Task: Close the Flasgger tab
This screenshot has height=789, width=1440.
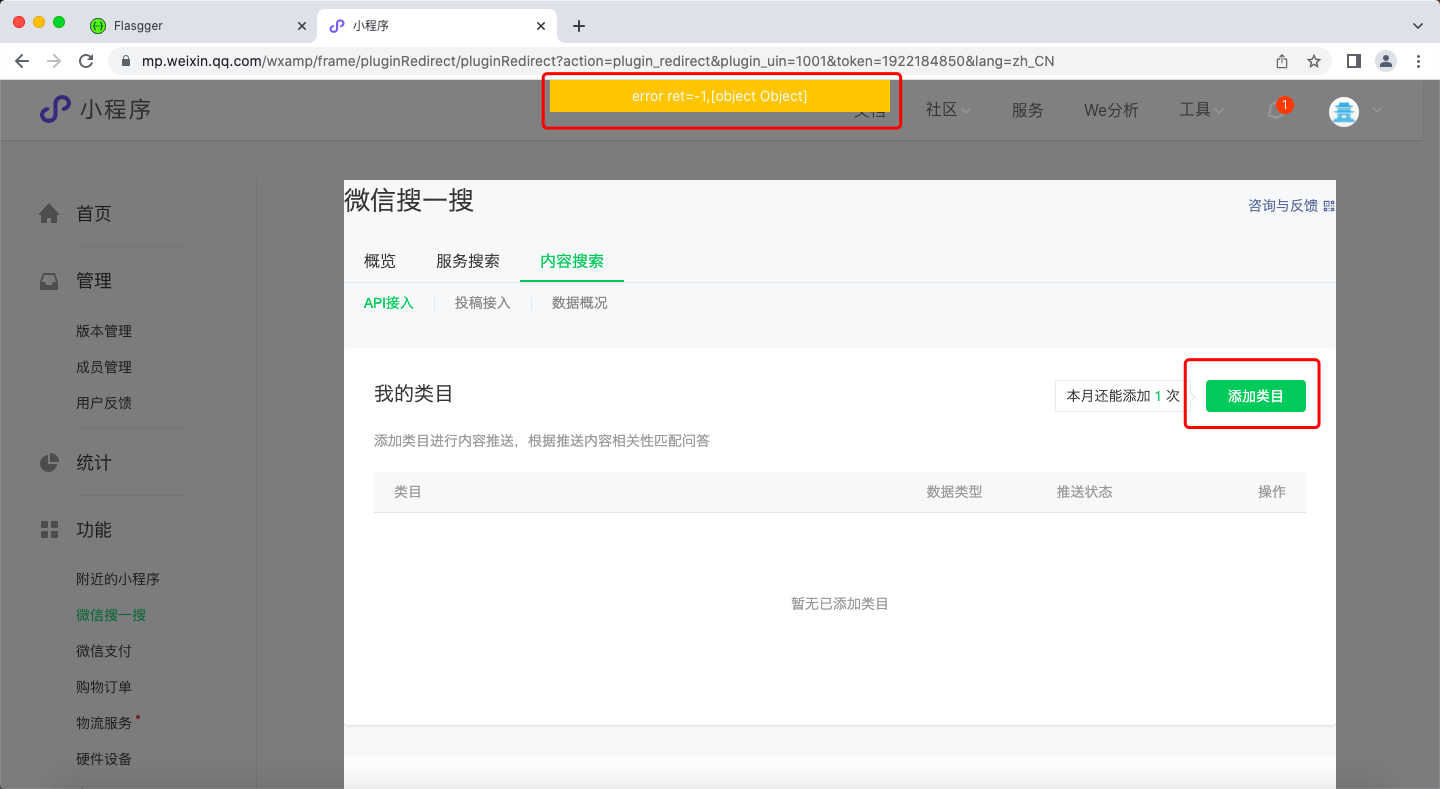Action: (301, 26)
